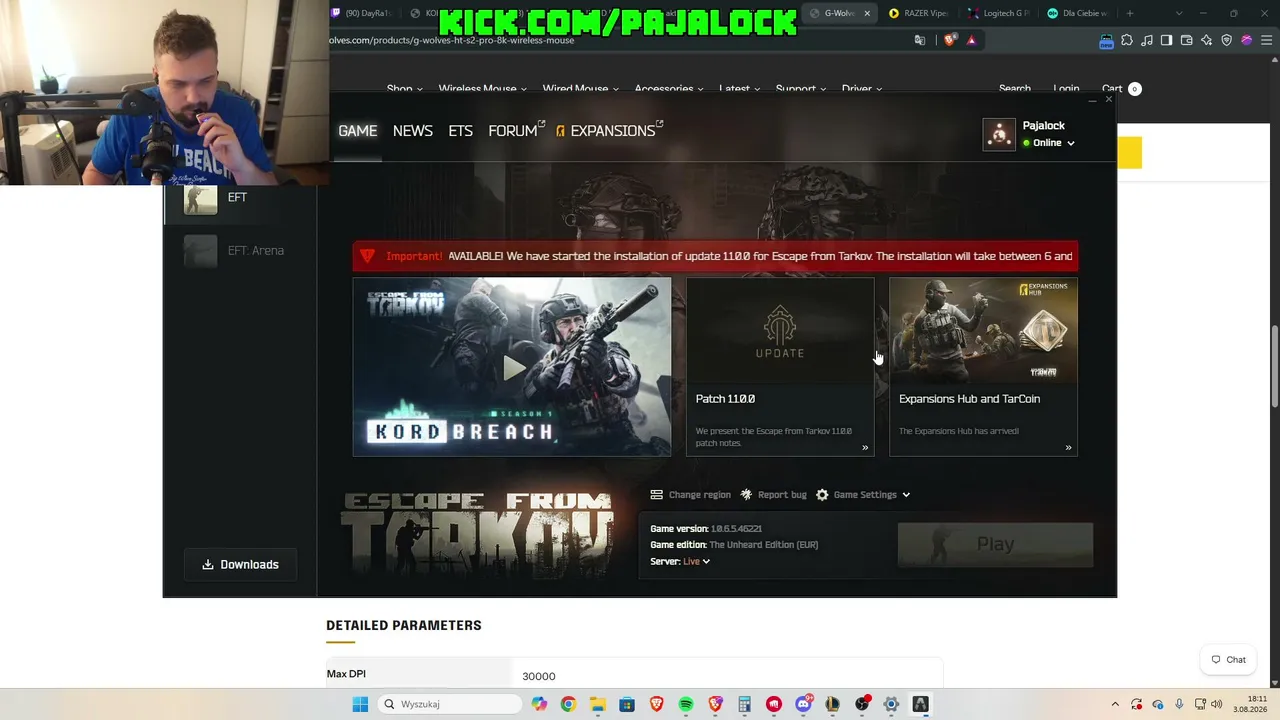Click the translate icon in address bar
1280x720 pixels.
tap(920, 40)
